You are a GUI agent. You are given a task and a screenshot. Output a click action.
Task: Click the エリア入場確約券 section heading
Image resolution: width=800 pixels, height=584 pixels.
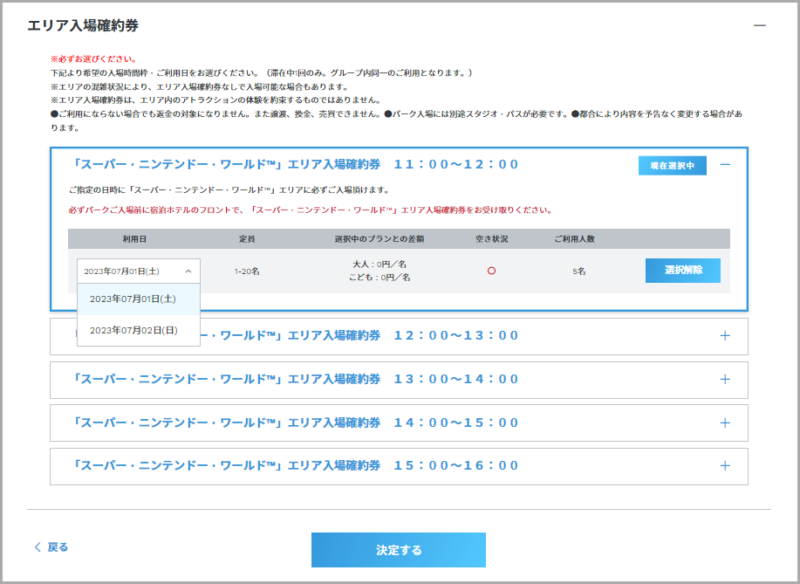tap(83, 26)
